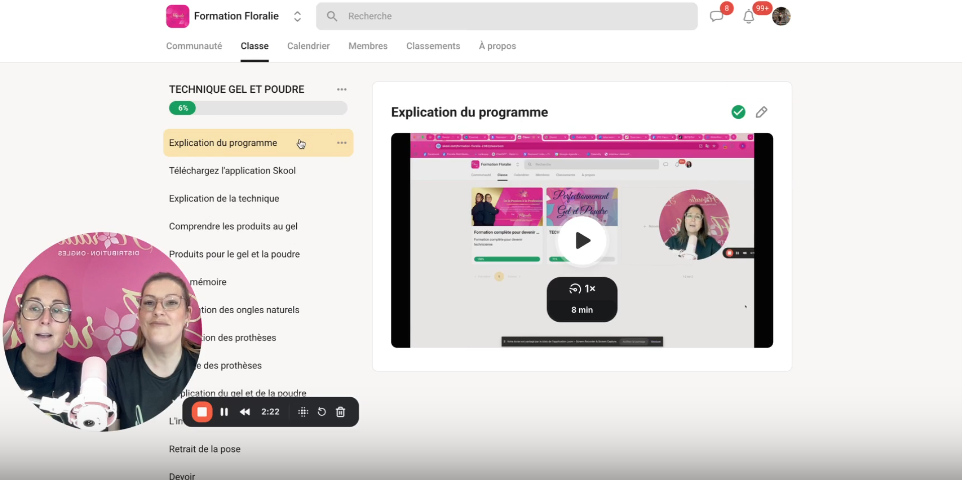
Task: Open the Comprendre les produits au gel lesson
Action: pos(233,226)
